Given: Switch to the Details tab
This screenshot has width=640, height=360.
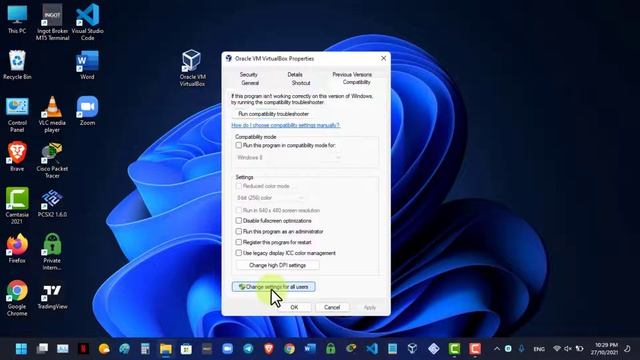Looking at the screenshot, I should tap(295, 75).
